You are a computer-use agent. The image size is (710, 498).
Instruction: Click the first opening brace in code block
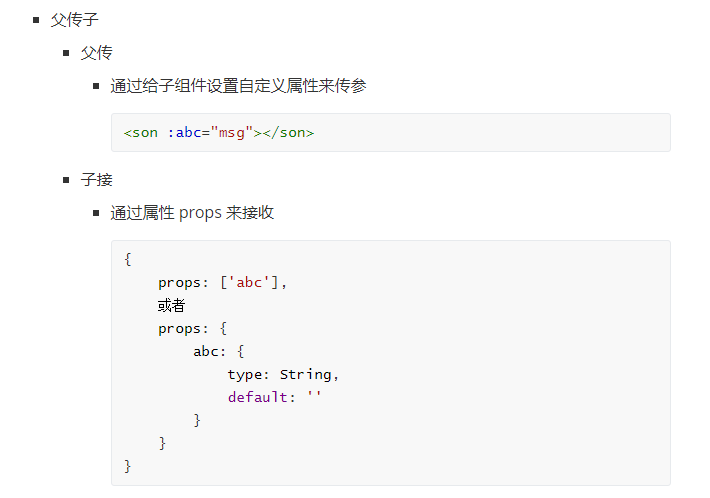tap(128, 259)
